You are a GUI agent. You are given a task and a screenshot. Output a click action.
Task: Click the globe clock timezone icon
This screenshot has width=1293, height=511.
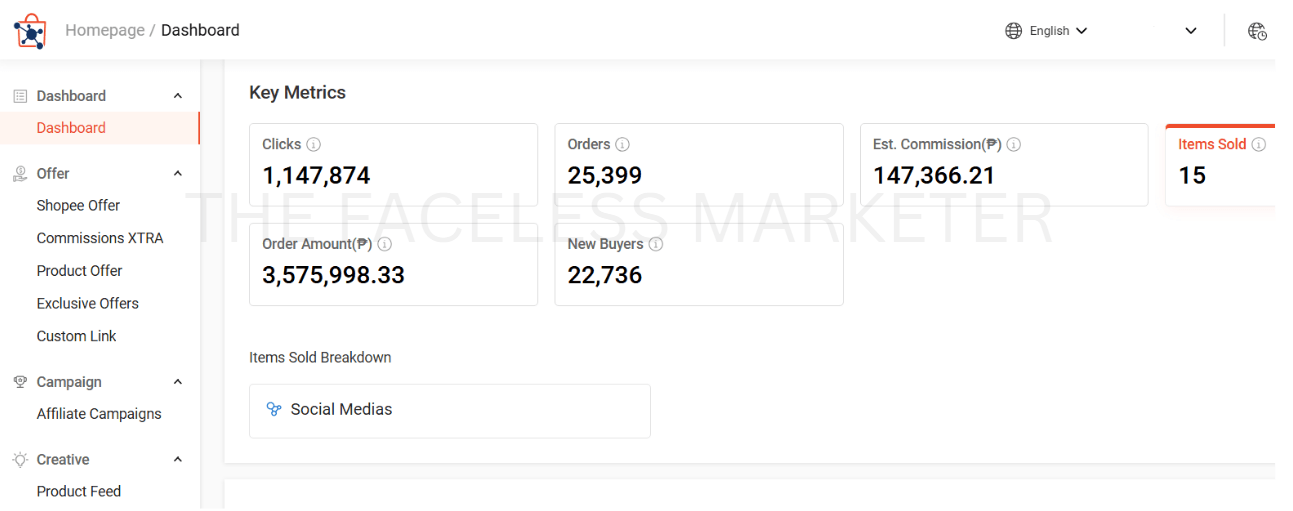[1257, 31]
